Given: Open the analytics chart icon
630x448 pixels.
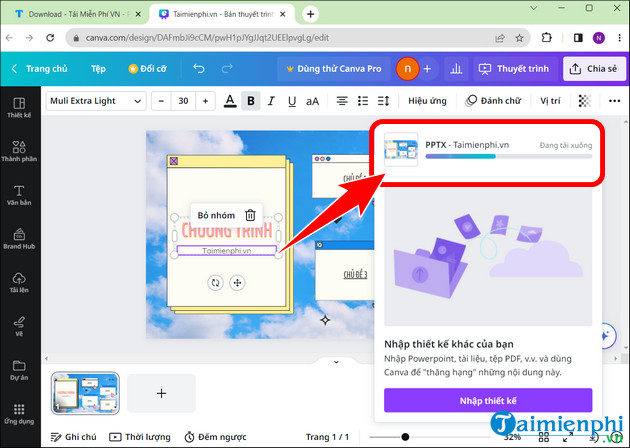Looking at the screenshot, I should click(x=456, y=69).
